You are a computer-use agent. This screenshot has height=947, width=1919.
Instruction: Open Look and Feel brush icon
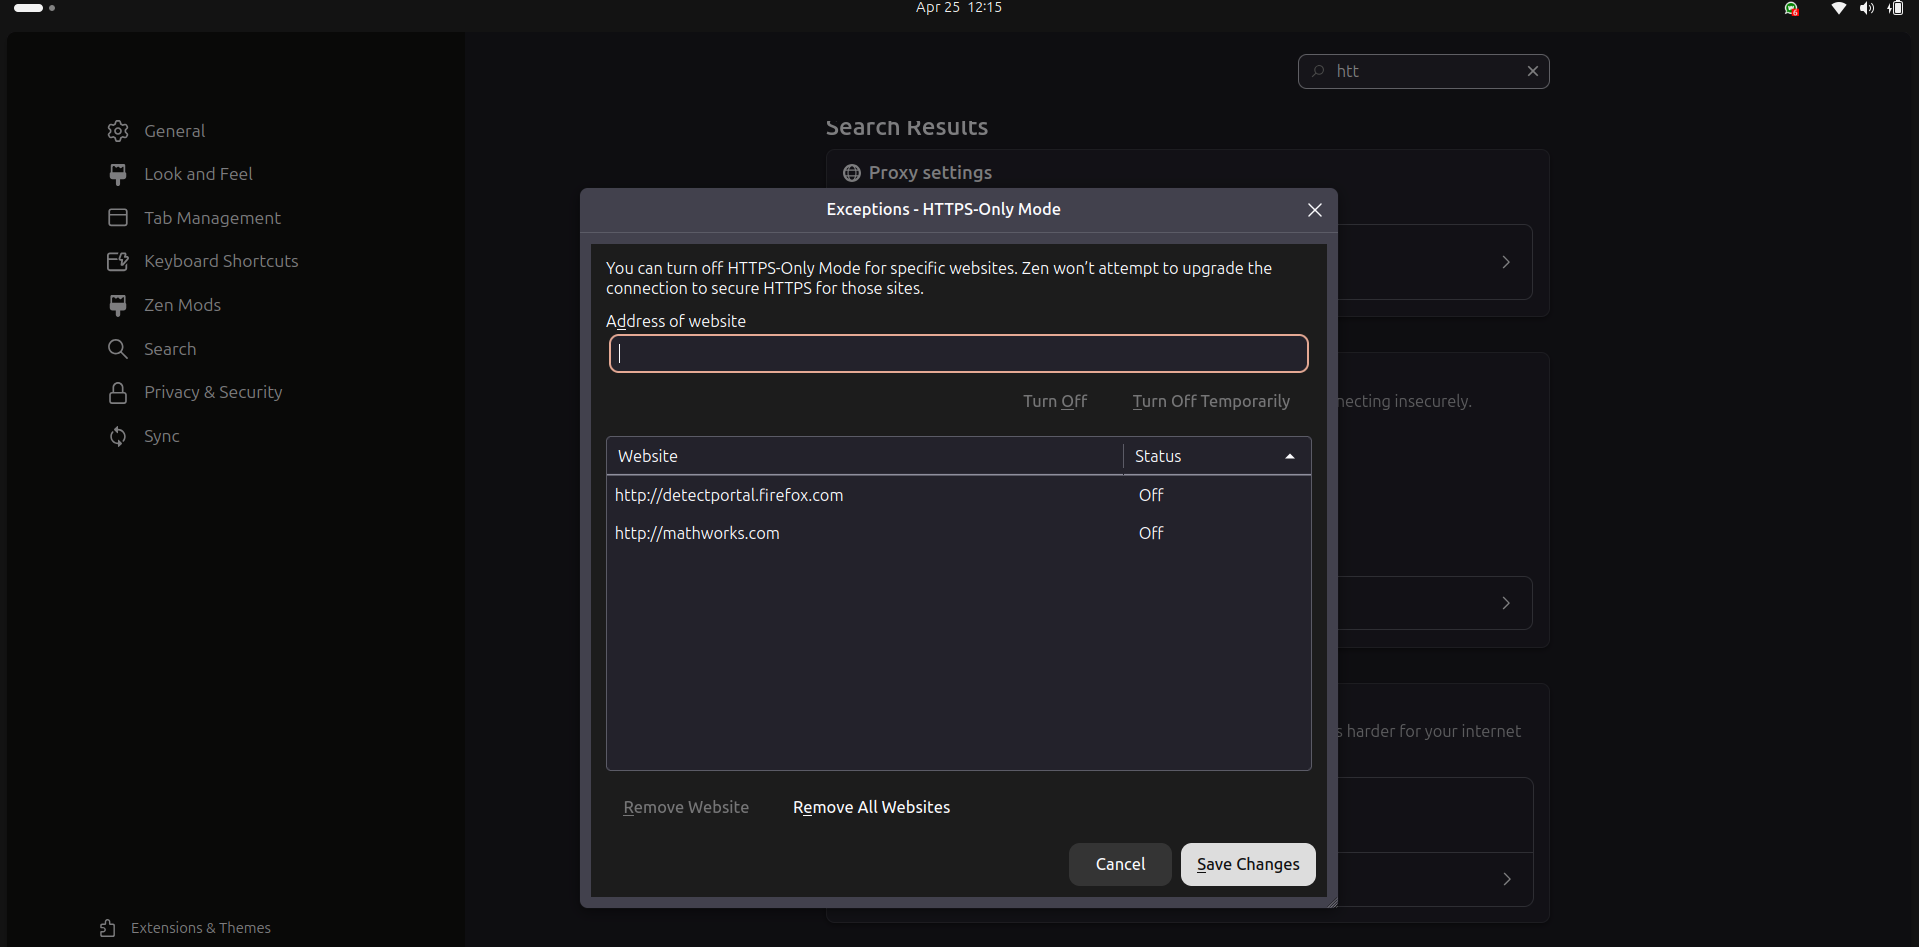118,175
